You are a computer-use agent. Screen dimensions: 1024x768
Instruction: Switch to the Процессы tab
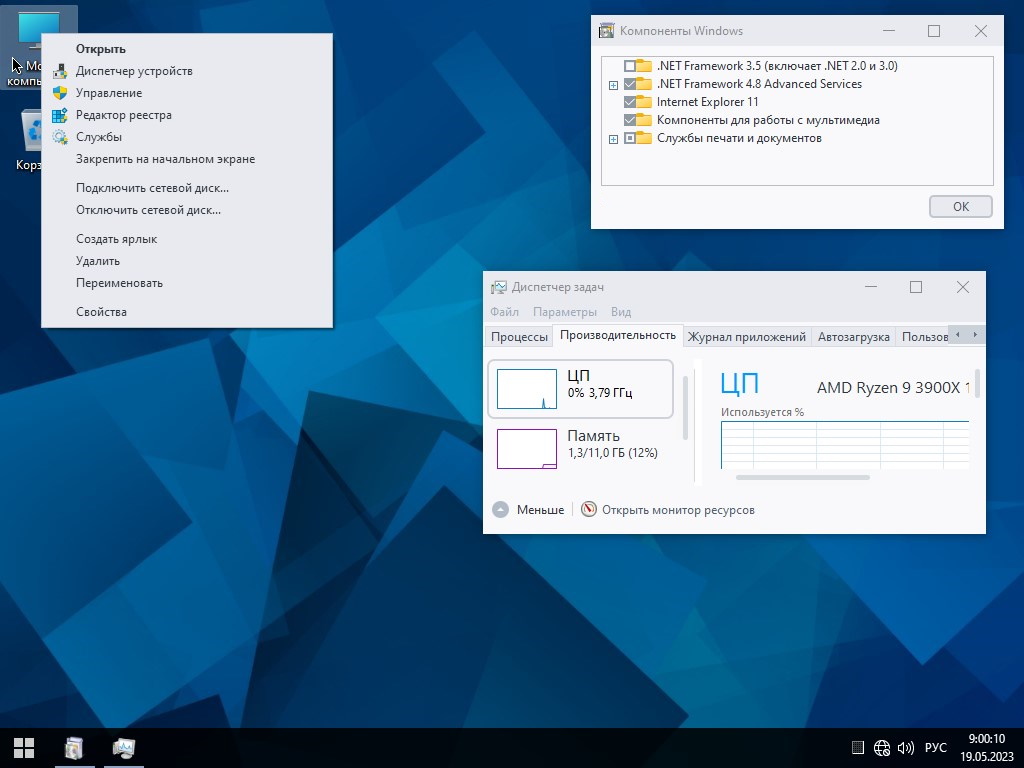519,337
